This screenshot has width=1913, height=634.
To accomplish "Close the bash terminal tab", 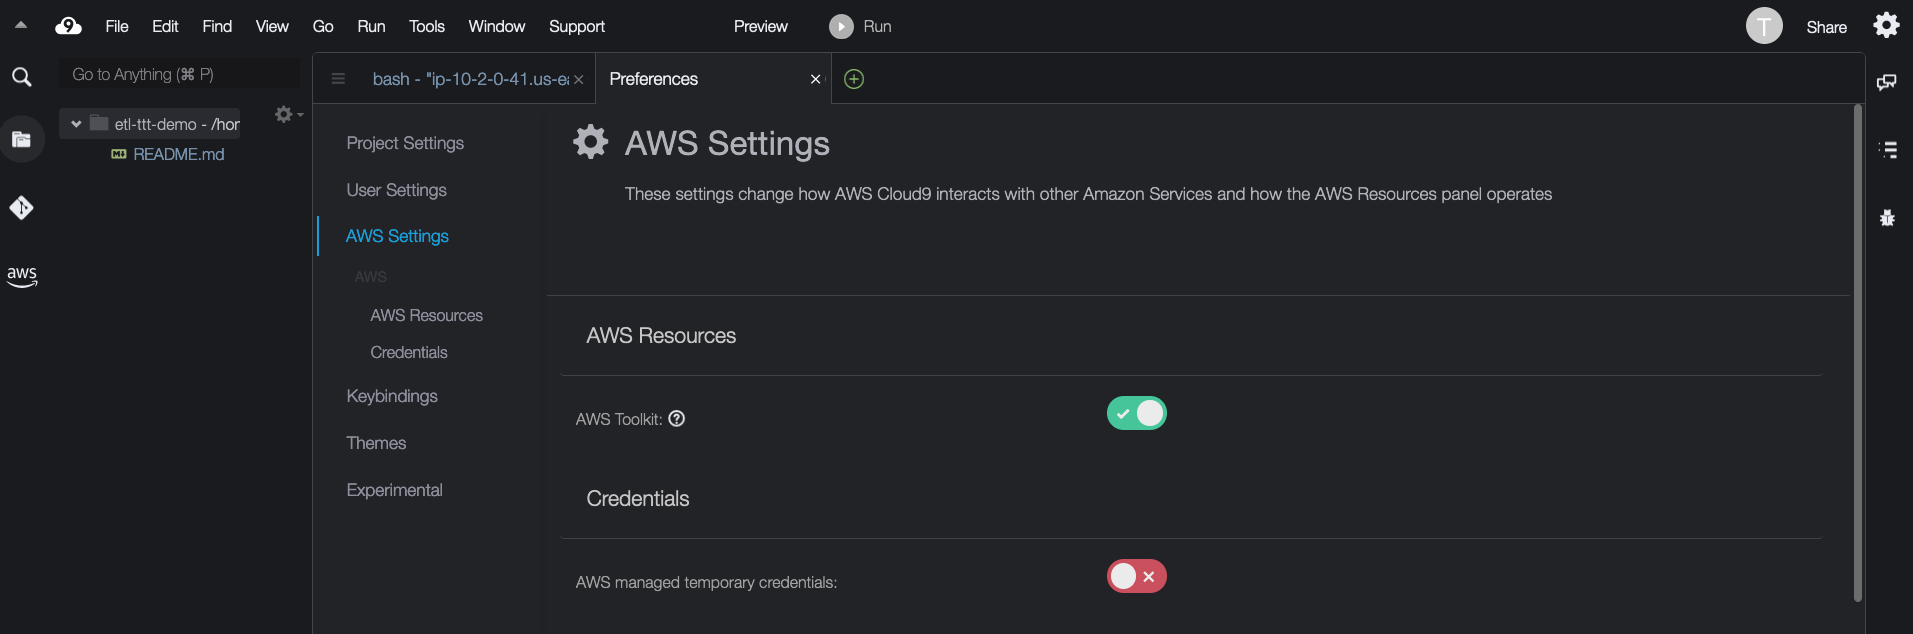I will tap(578, 80).
